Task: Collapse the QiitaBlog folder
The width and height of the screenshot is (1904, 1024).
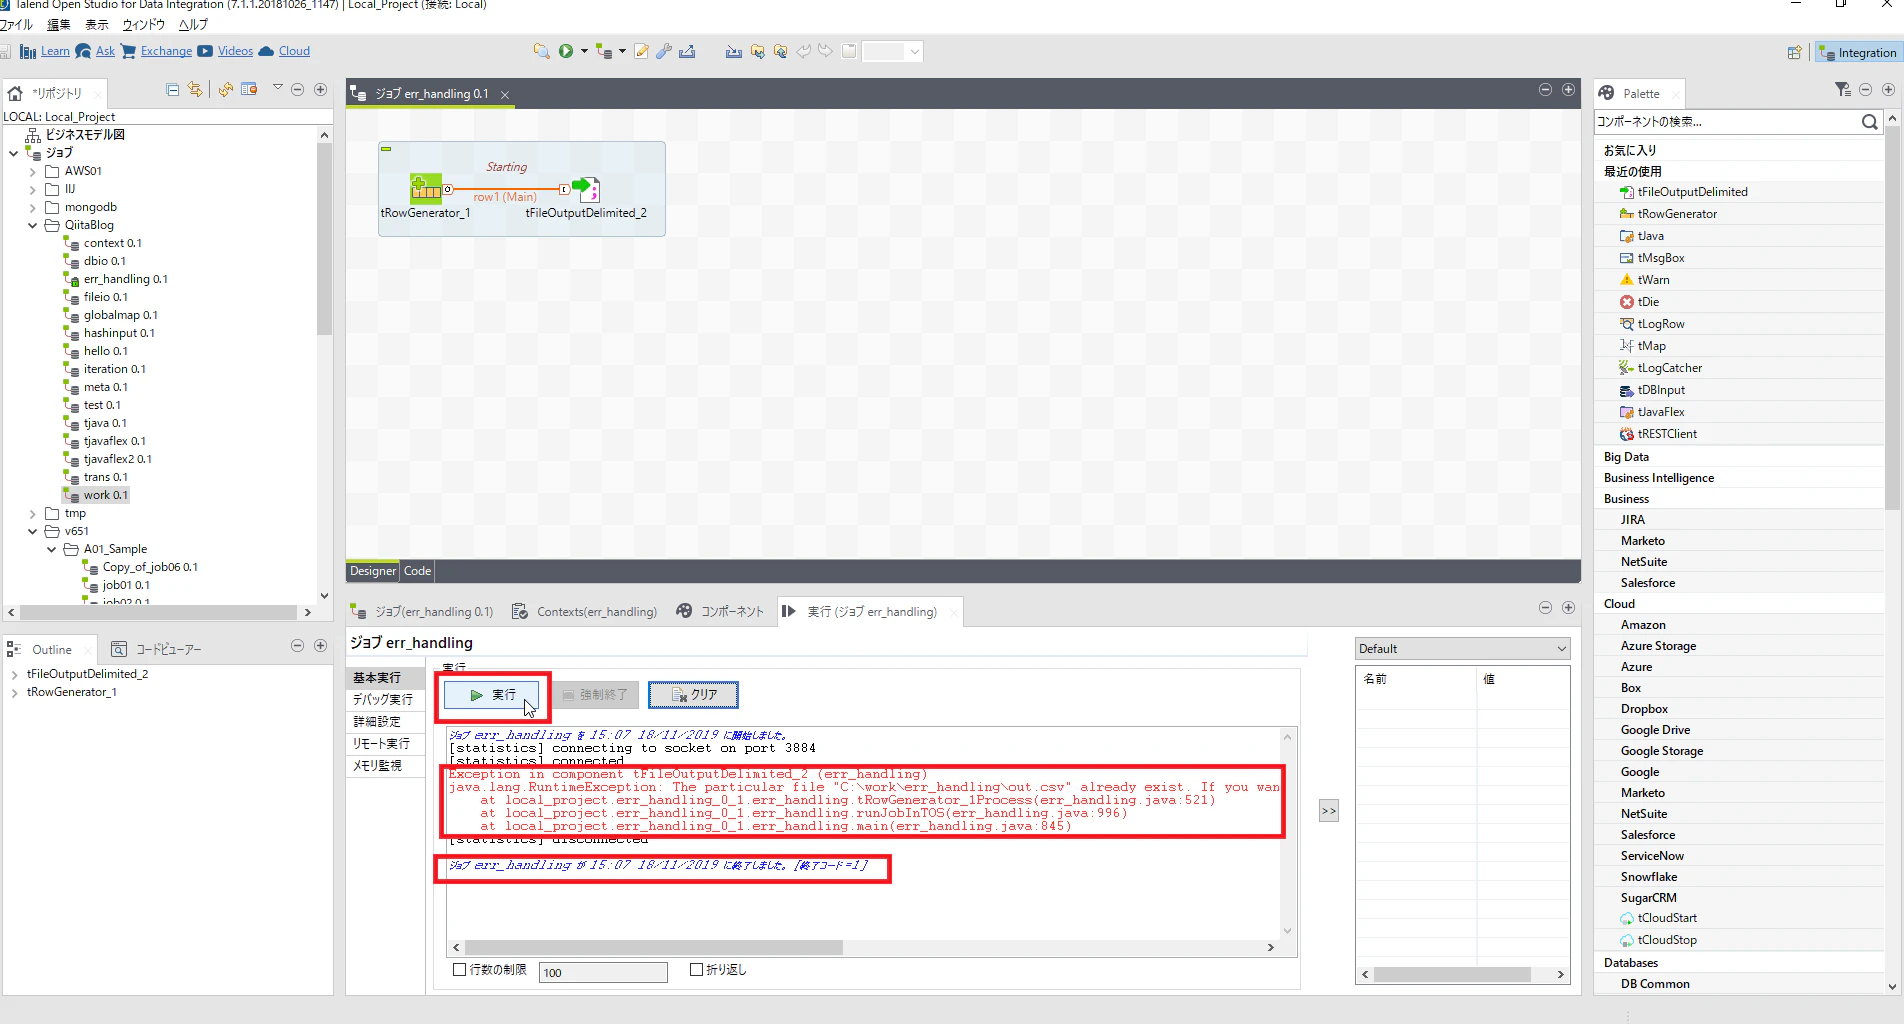Action: [32, 226]
